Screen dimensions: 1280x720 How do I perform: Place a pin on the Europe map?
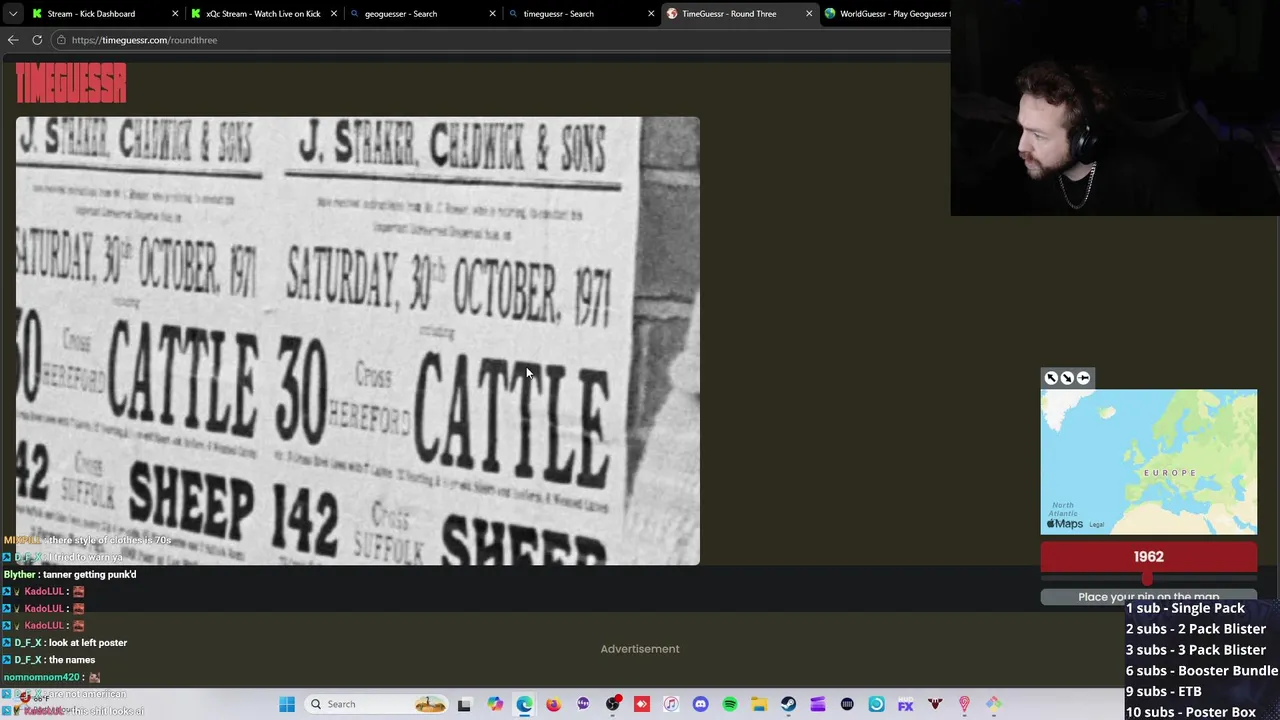(1148, 462)
